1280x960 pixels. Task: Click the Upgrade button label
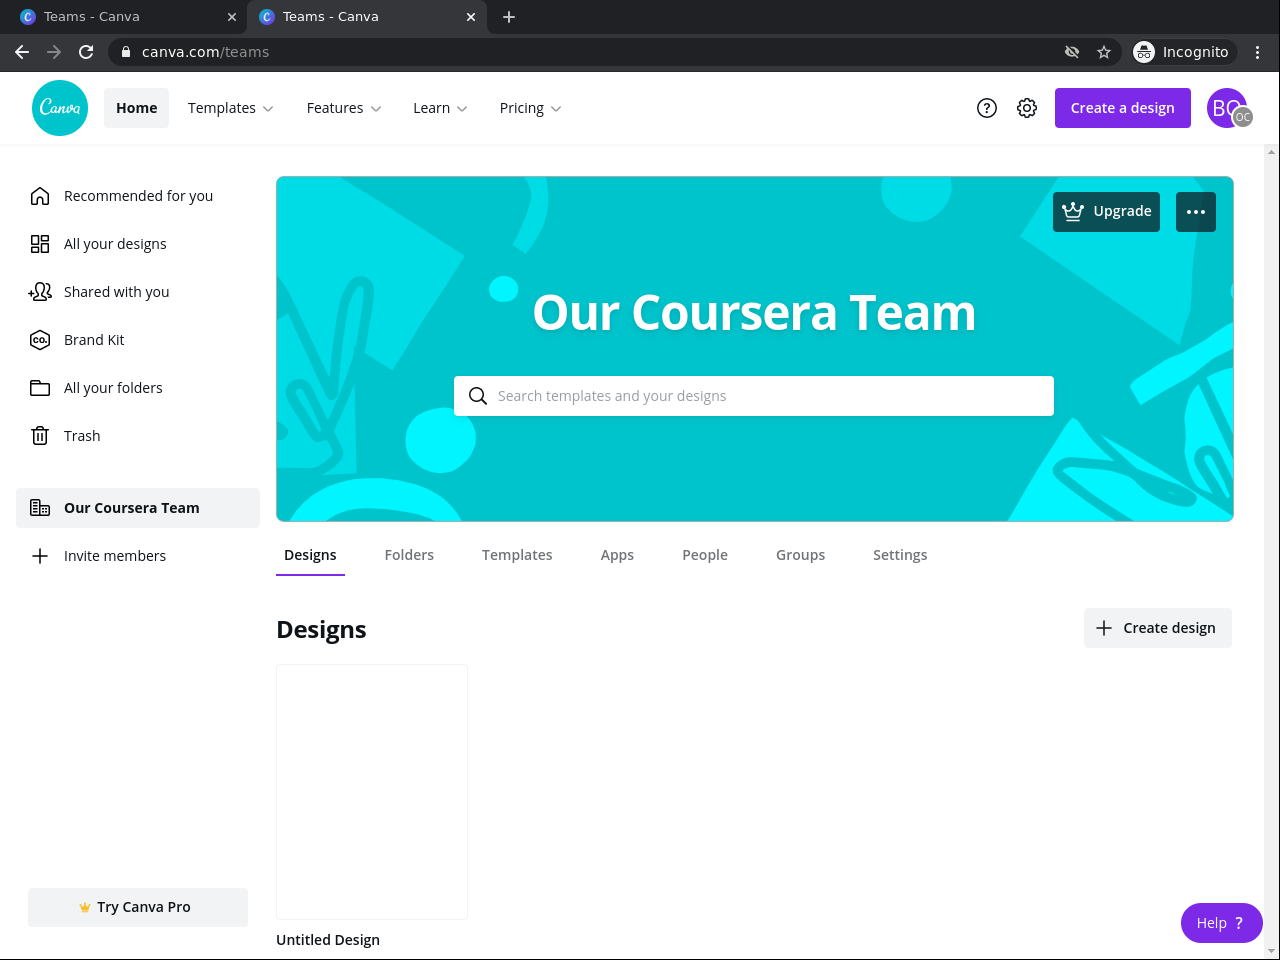[x=1123, y=211]
